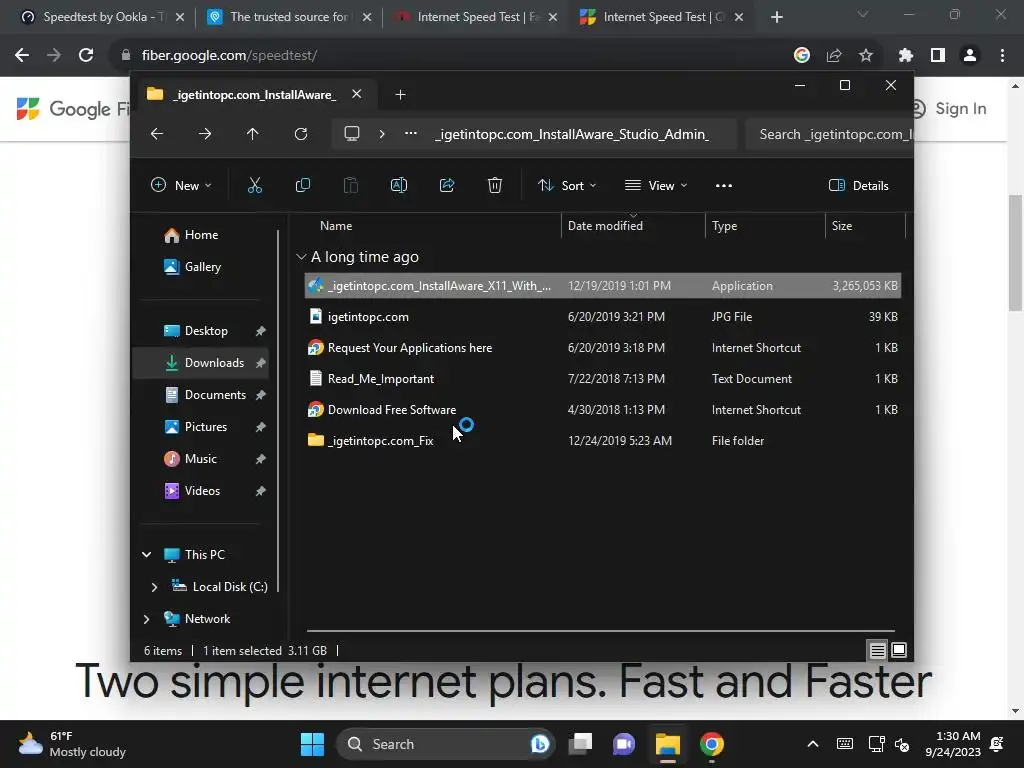
Task: Open Chrome side panel icon
Action: [938, 56]
